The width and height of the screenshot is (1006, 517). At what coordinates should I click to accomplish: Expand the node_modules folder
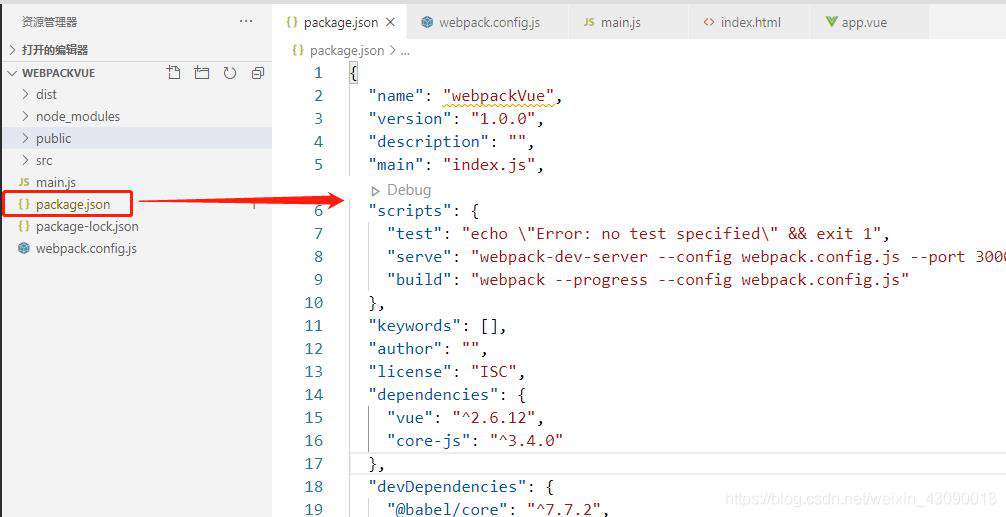pos(137,116)
